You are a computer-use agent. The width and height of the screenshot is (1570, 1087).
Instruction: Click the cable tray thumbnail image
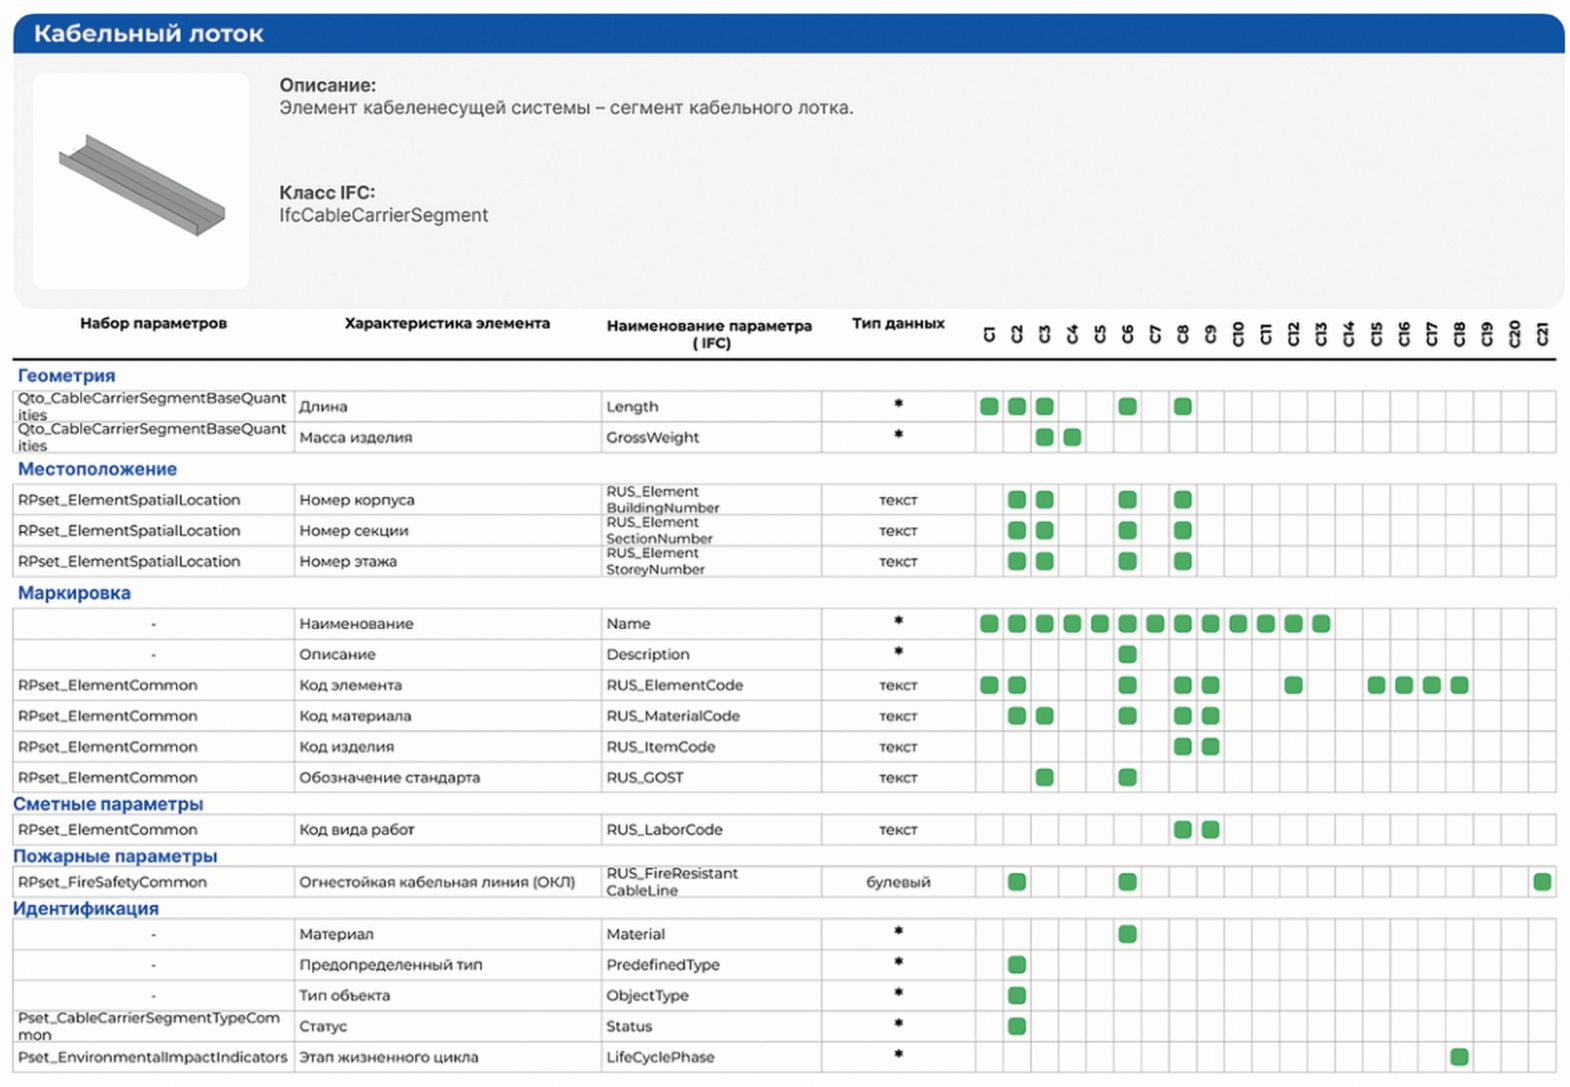(141, 181)
